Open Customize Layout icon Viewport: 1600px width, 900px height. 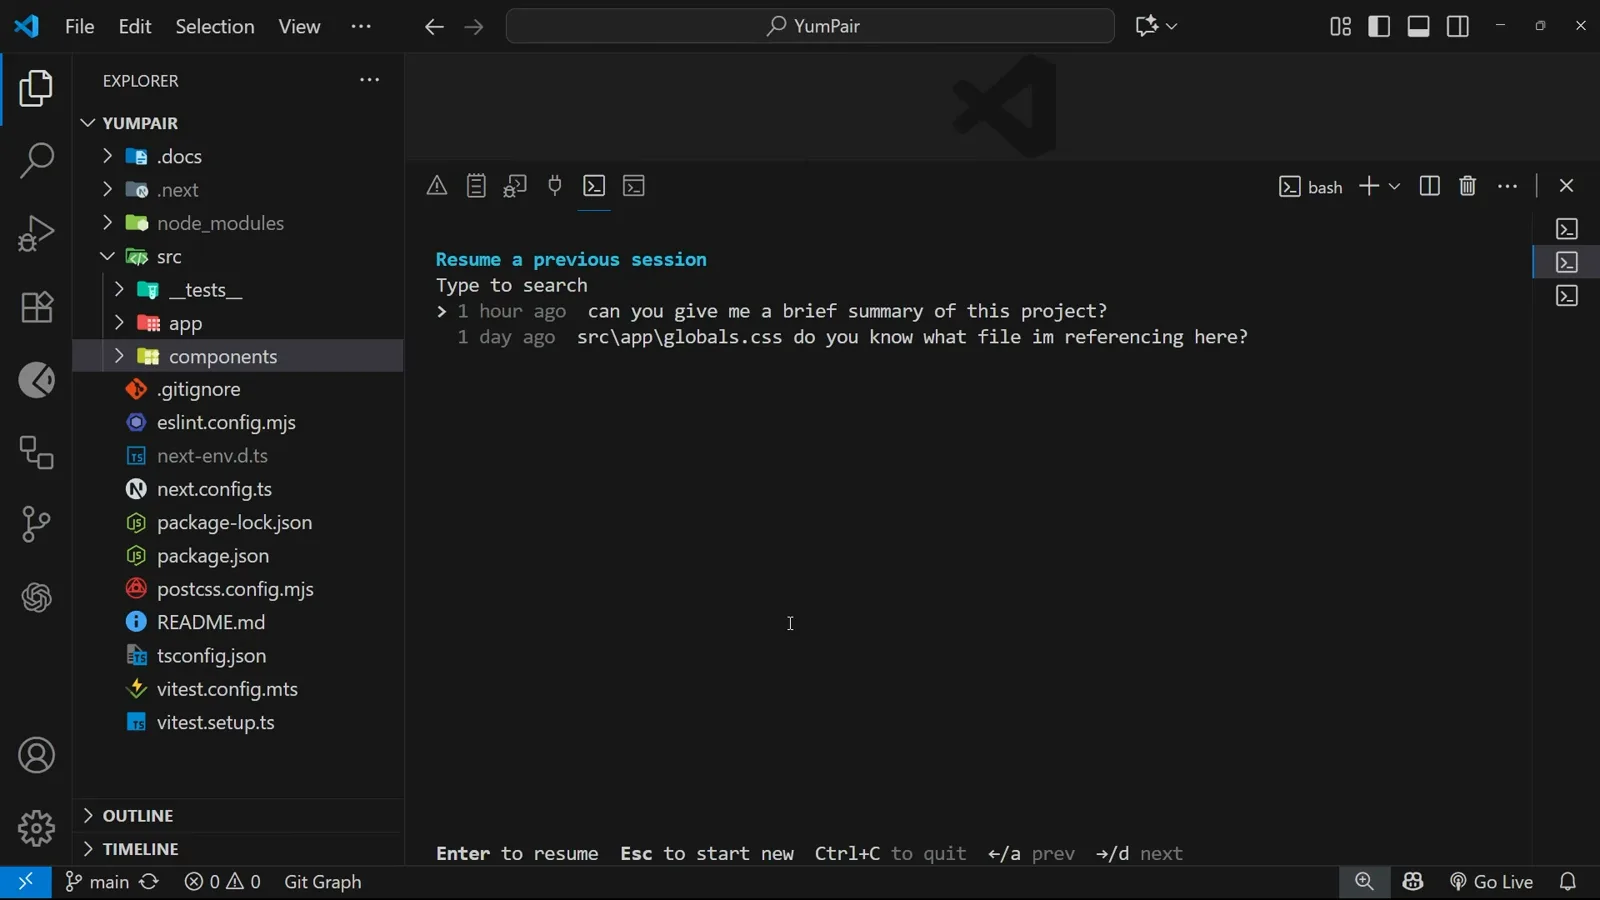coord(1341,26)
